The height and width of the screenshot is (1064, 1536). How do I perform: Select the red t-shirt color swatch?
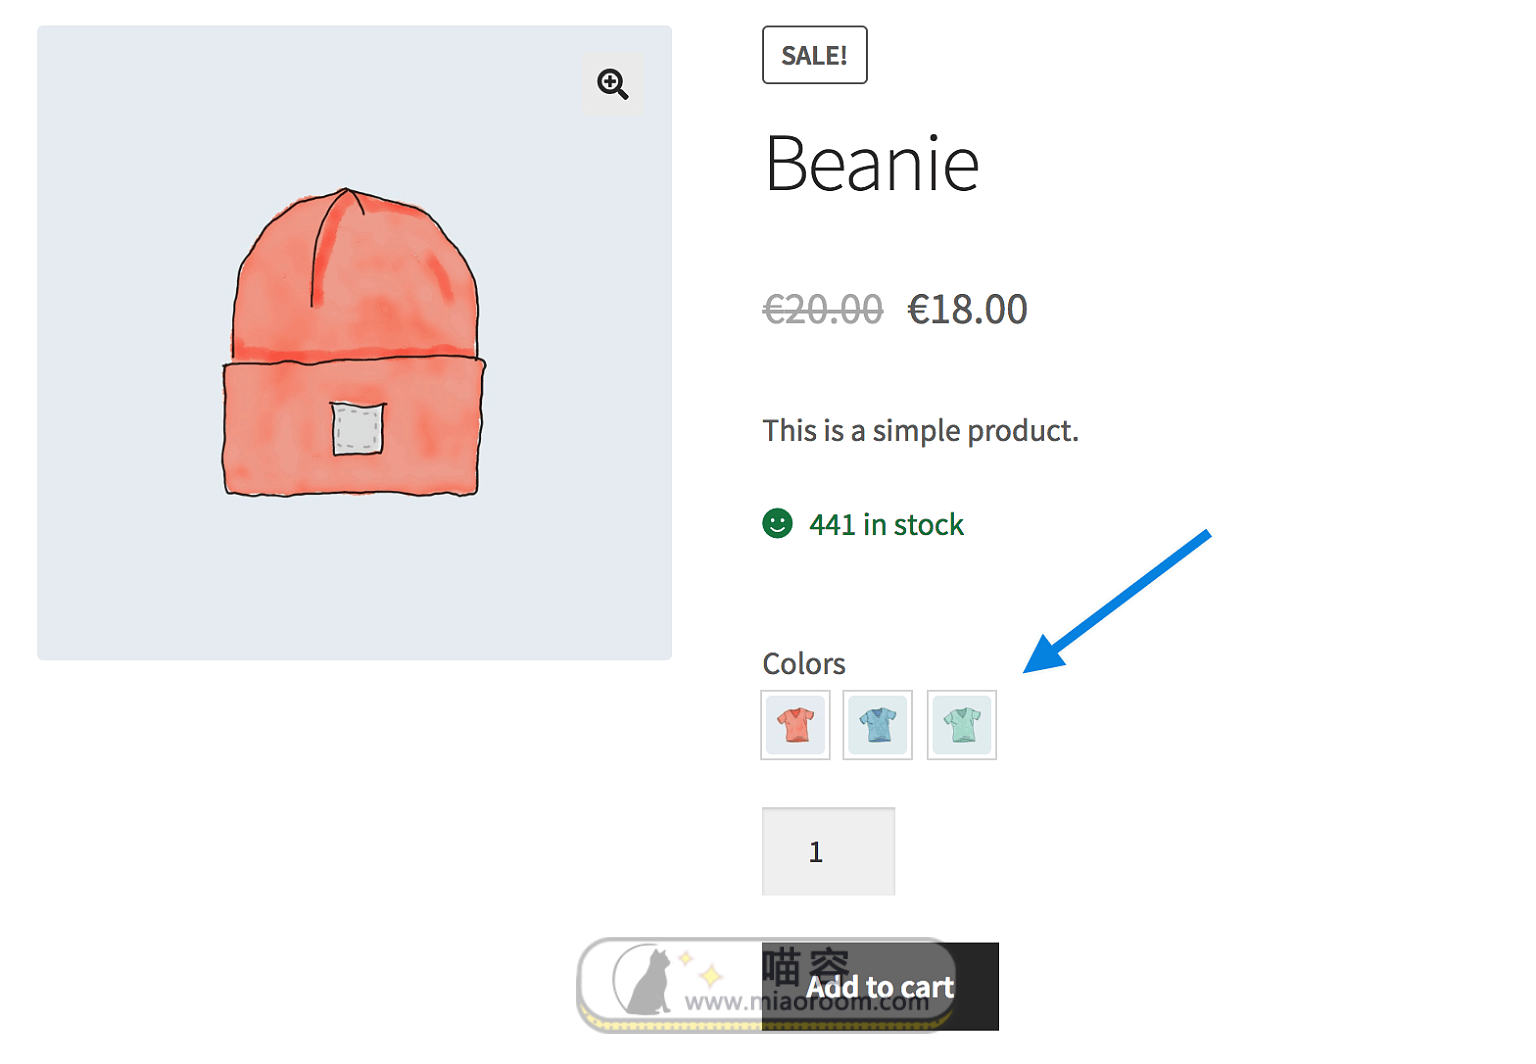click(796, 725)
